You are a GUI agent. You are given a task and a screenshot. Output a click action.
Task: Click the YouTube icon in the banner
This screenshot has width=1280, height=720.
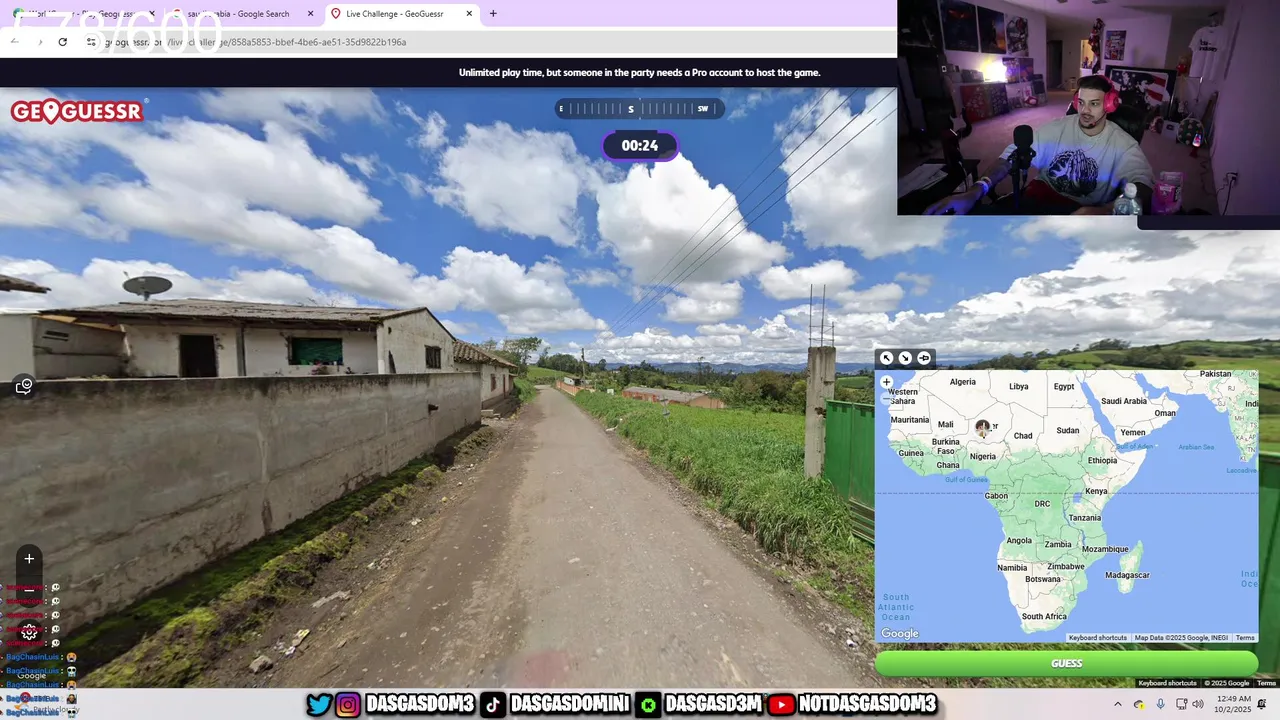point(782,705)
